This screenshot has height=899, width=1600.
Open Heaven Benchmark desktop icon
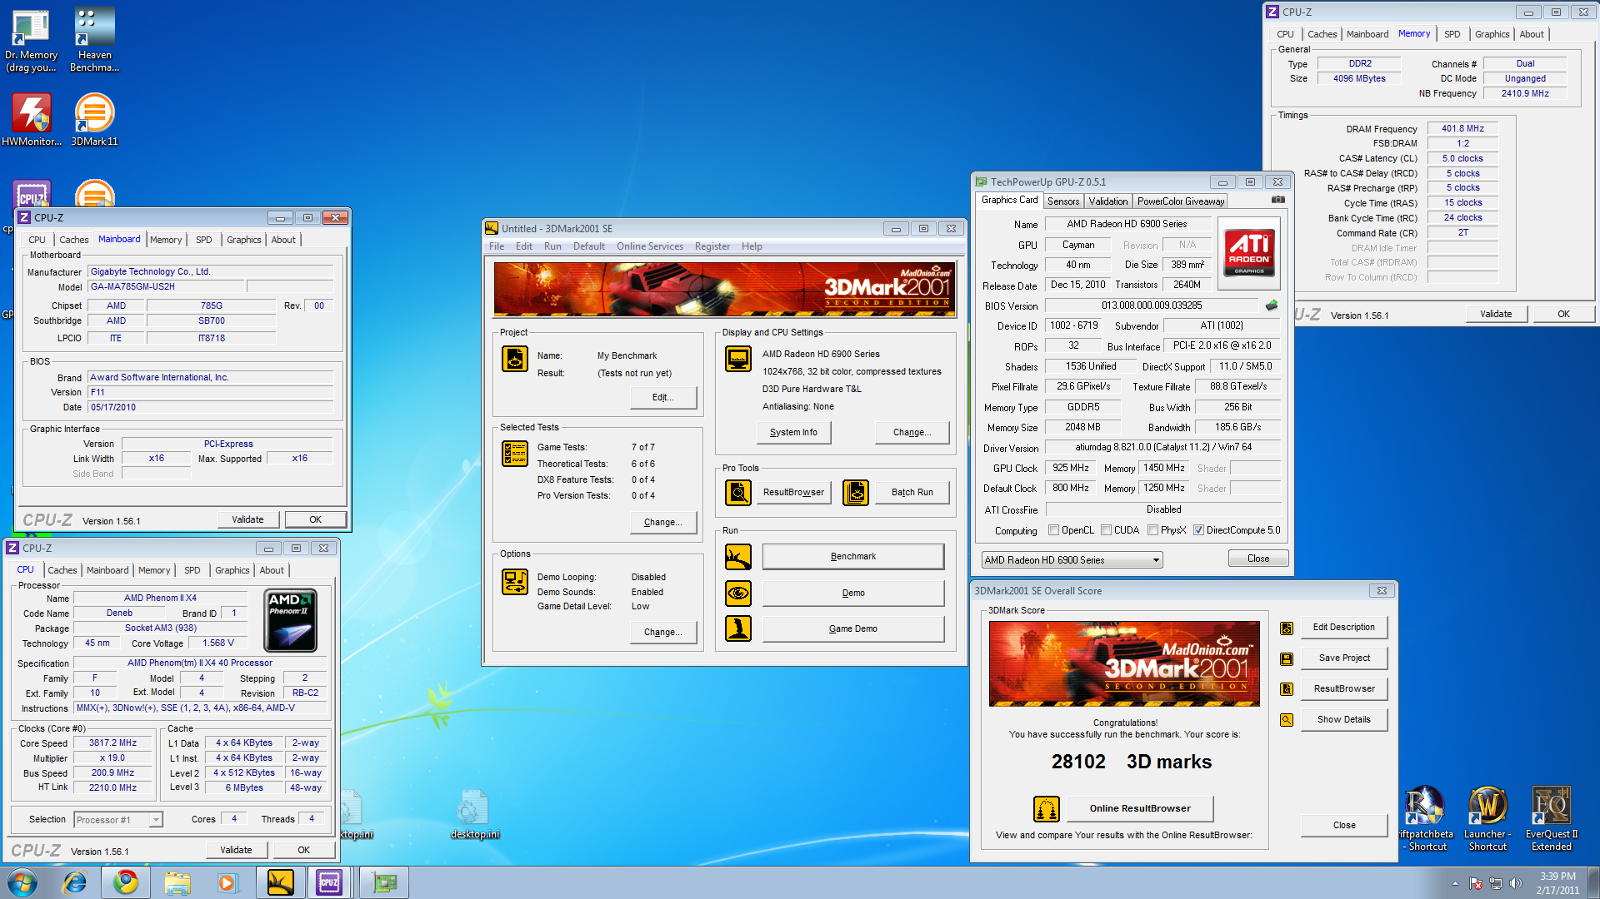point(94,40)
